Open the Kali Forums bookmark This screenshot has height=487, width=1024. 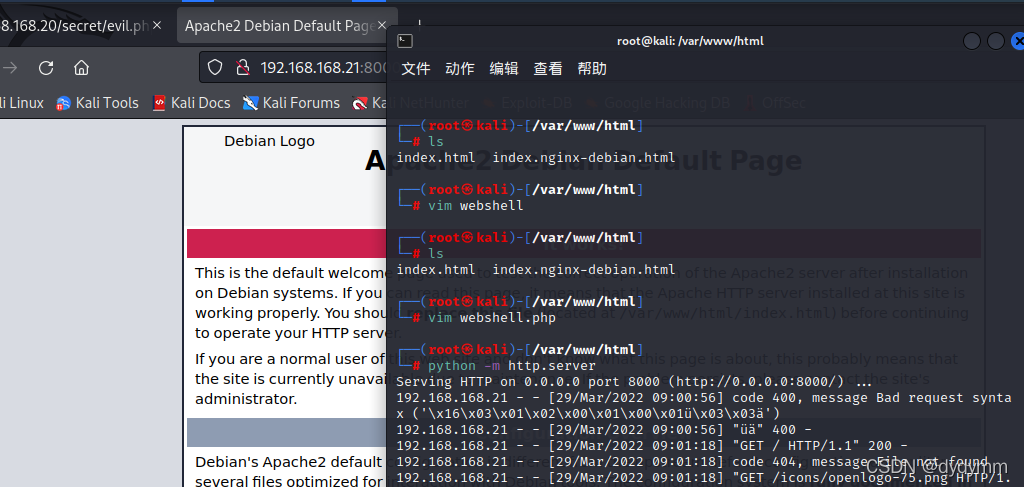click(291, 103)
